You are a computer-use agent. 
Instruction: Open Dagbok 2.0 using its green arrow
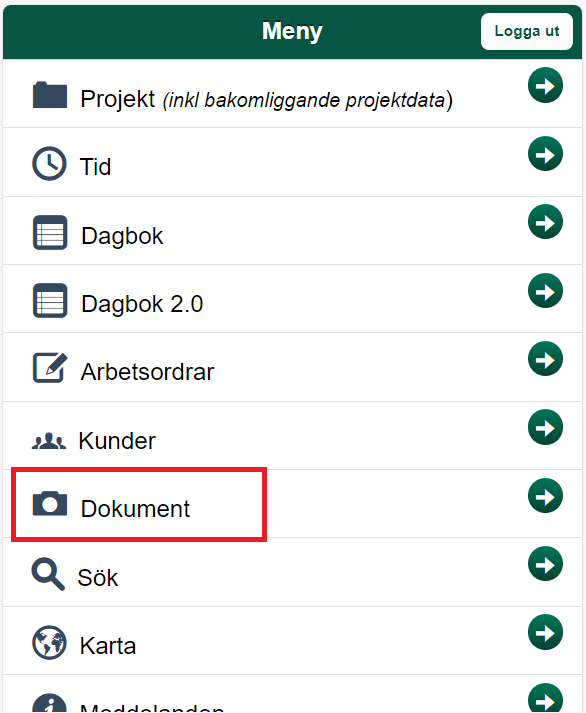pos(546,291)
